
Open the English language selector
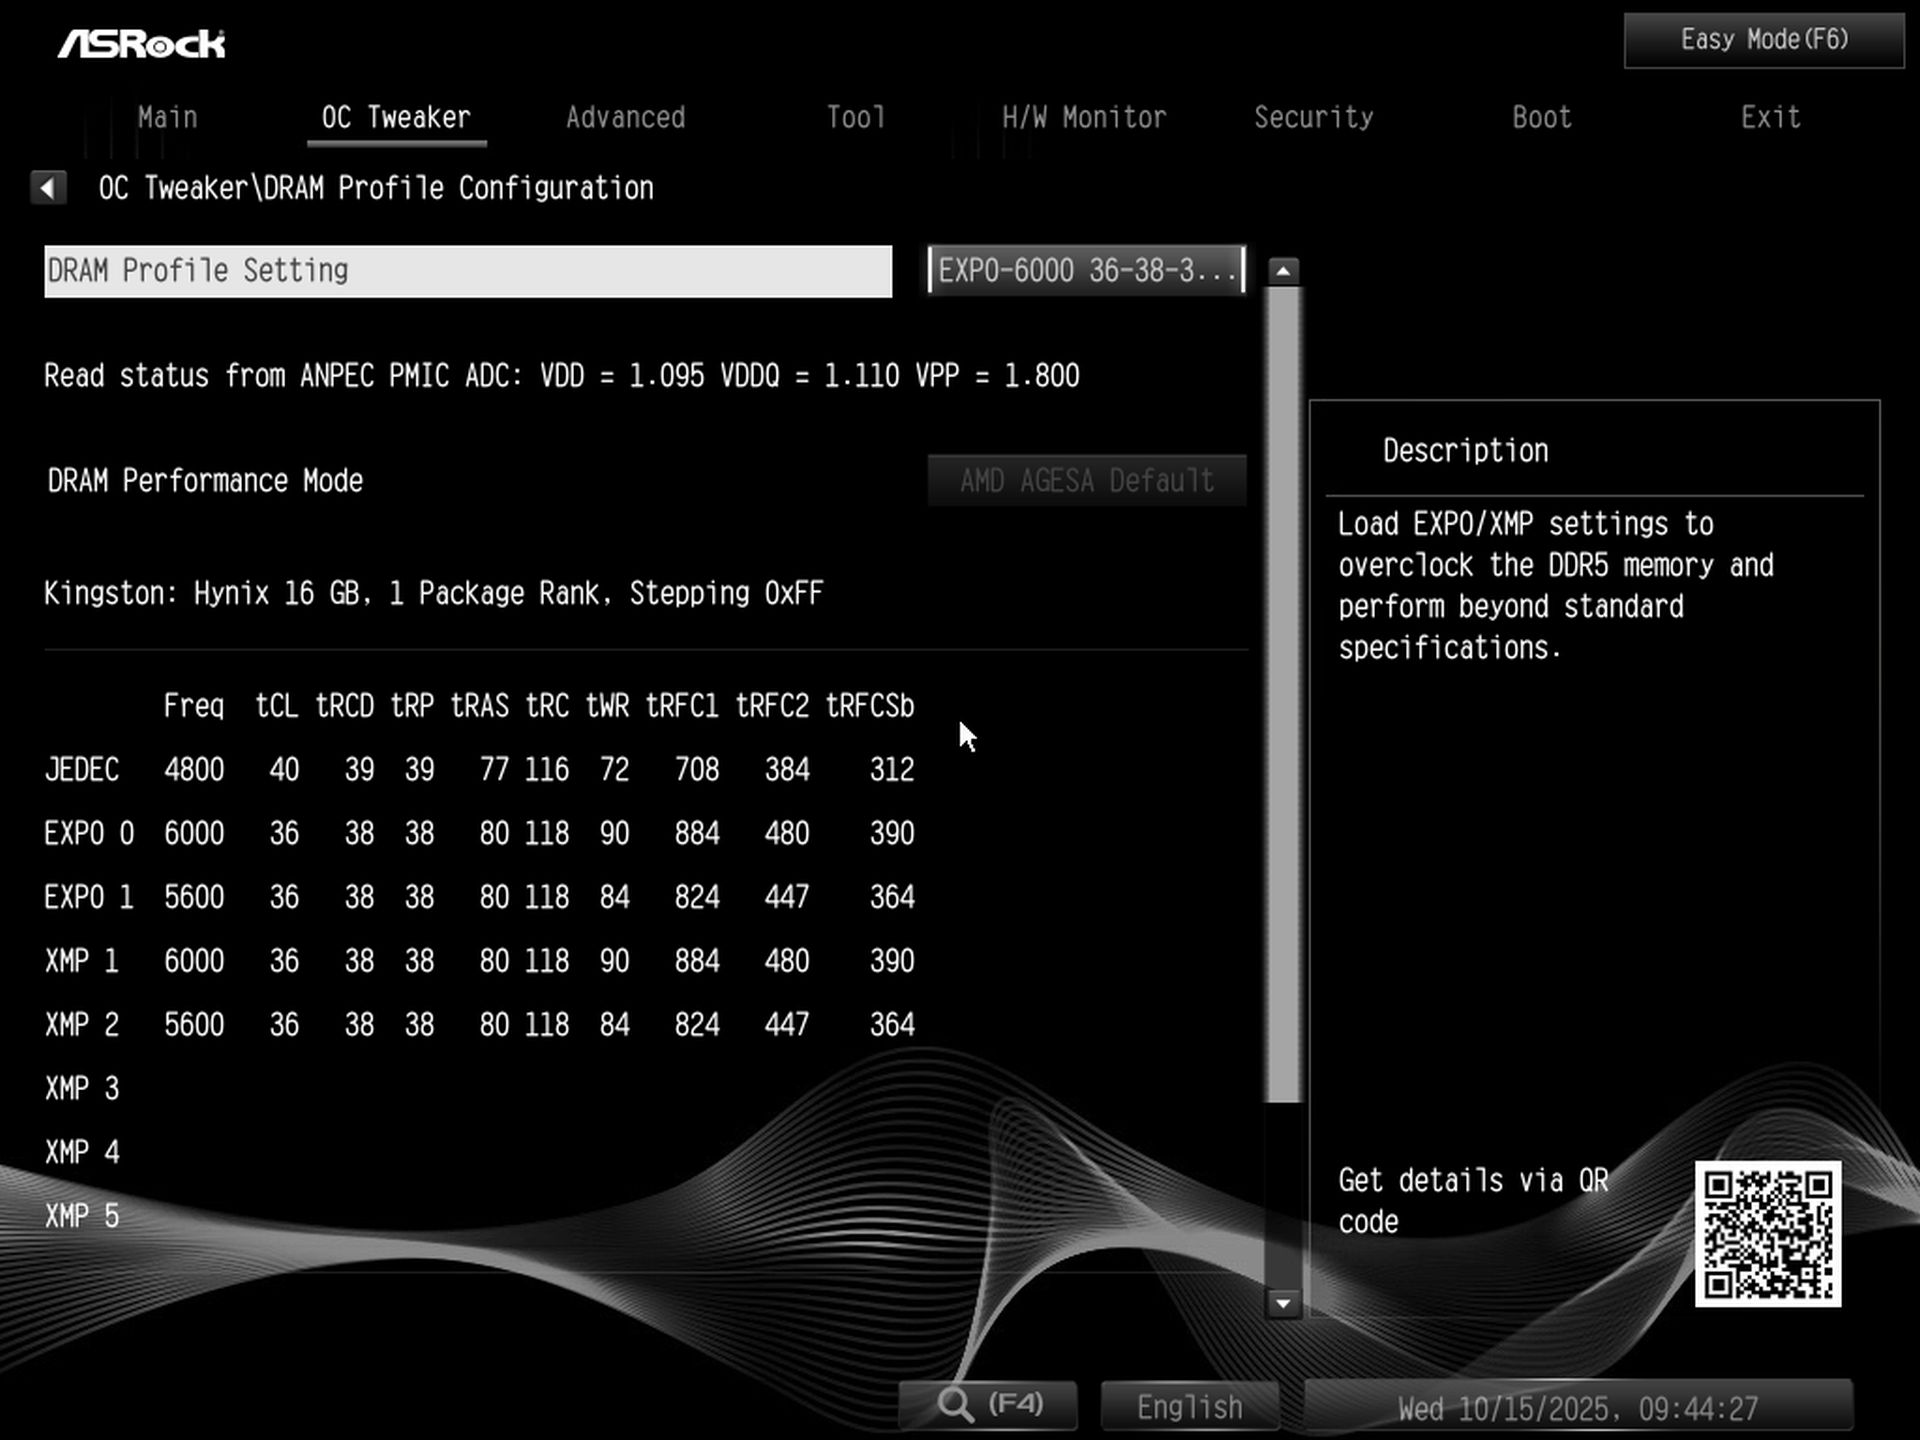1189,1405
